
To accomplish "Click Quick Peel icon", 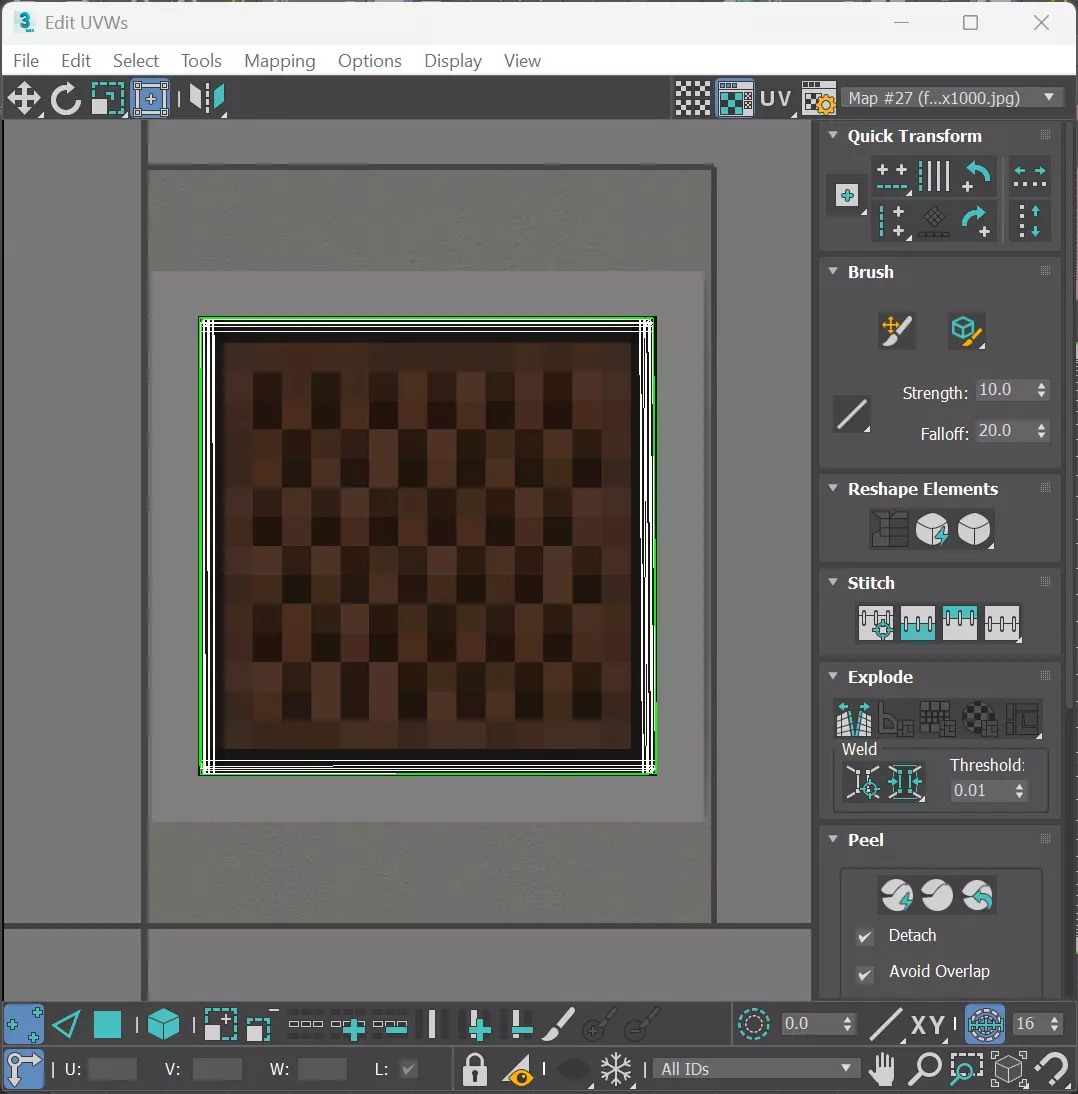I will coord(896,895).
